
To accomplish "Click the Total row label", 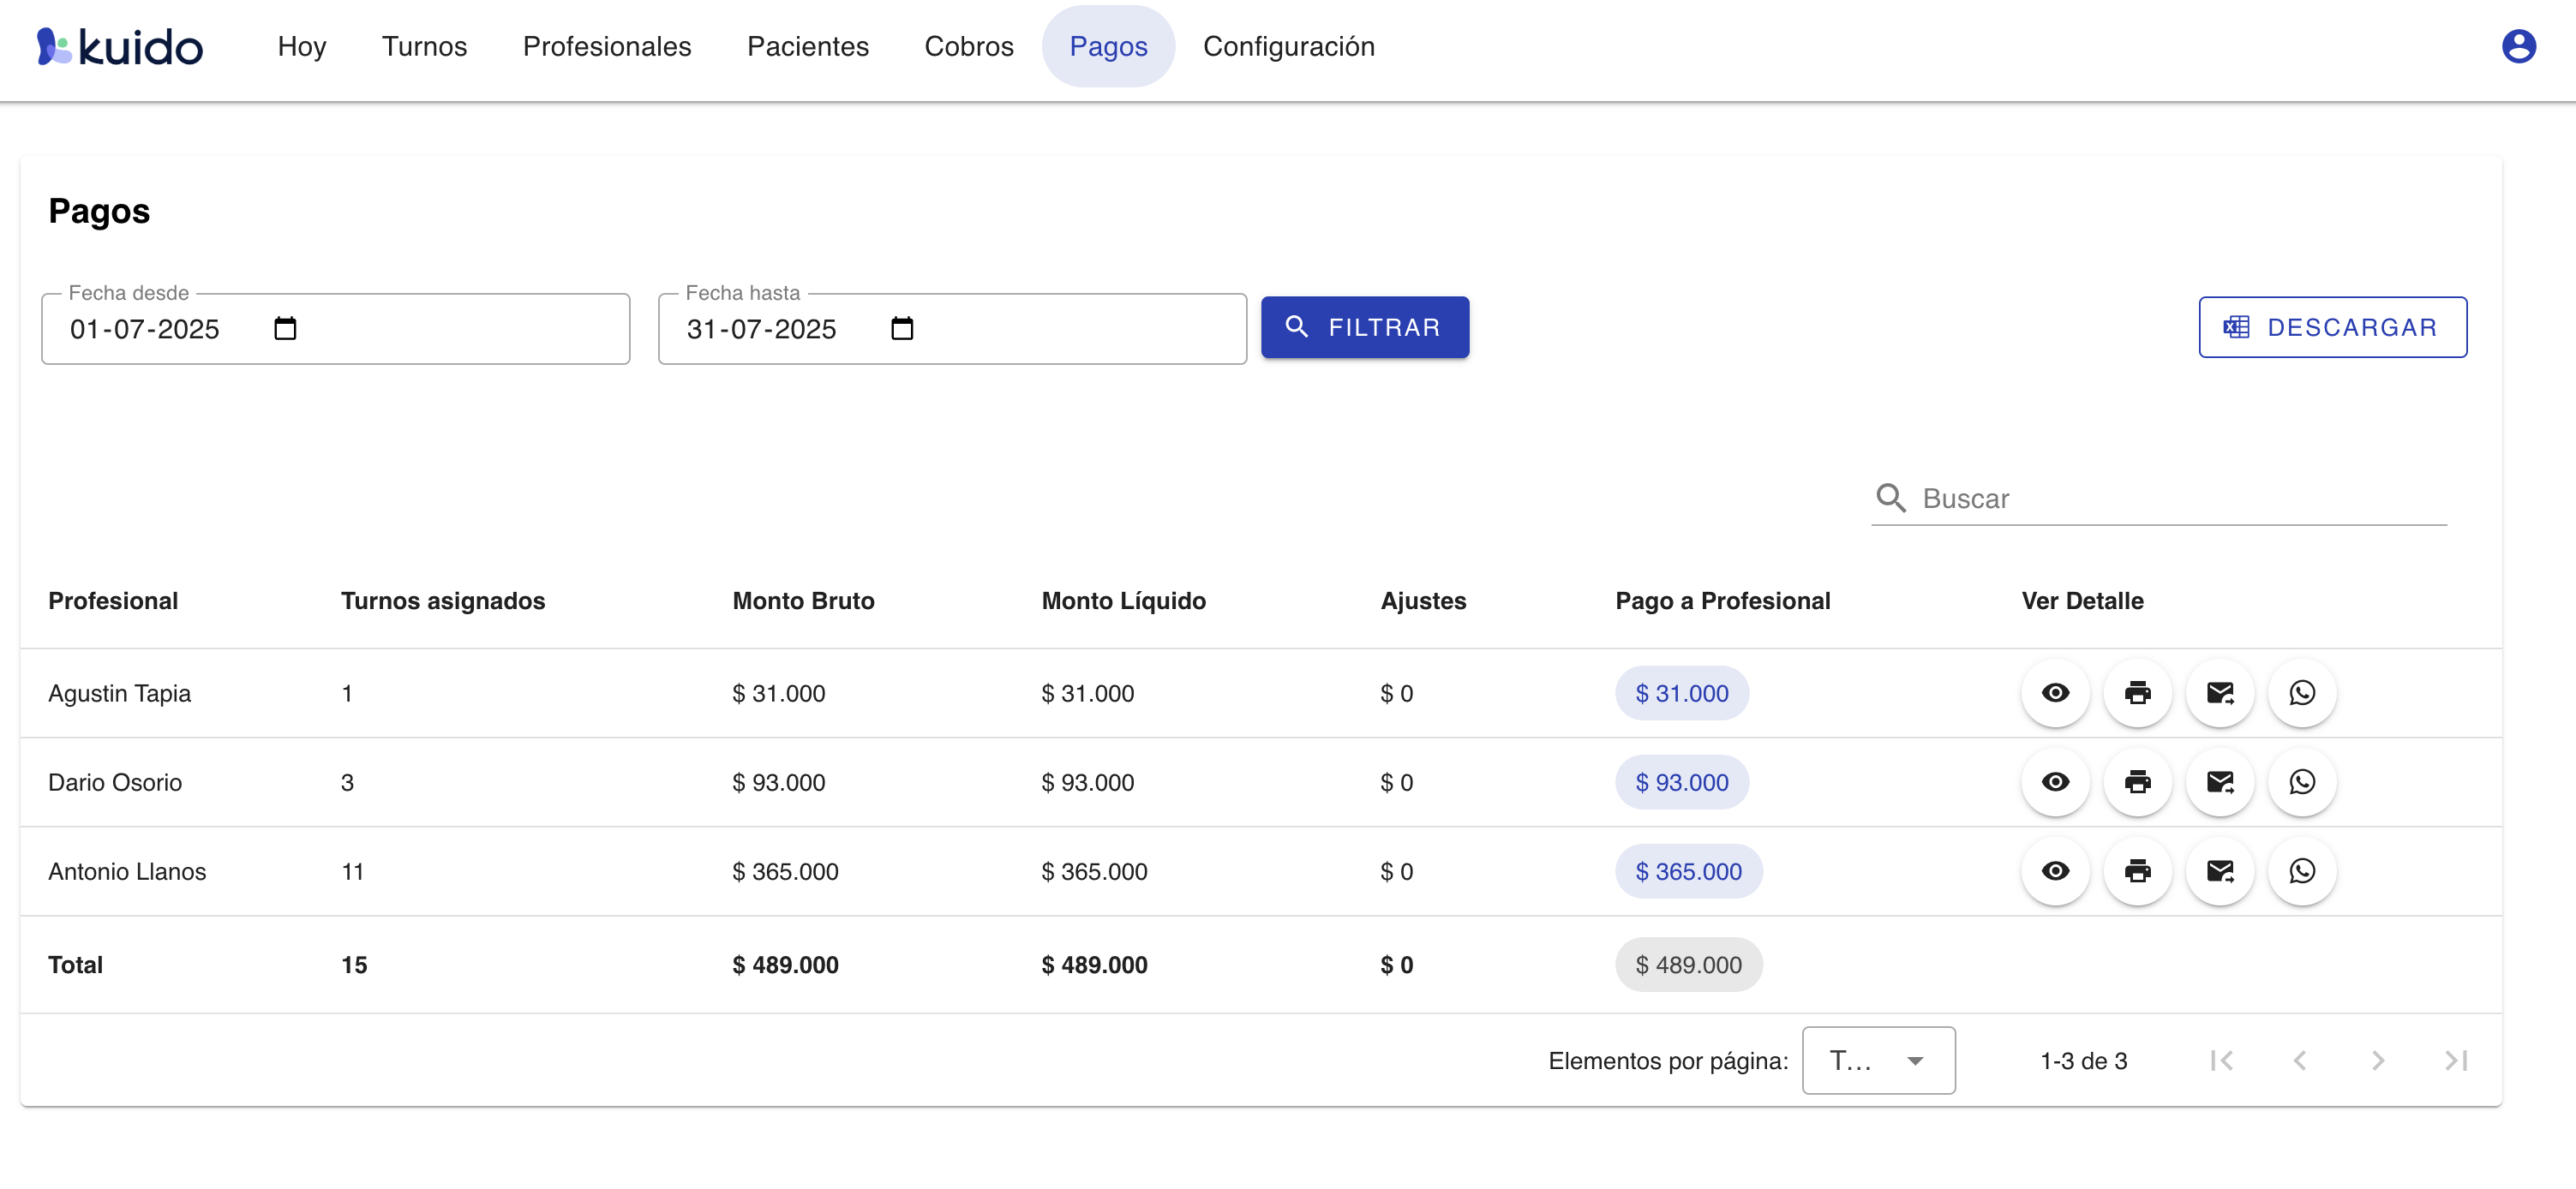I will coord(75,964).
